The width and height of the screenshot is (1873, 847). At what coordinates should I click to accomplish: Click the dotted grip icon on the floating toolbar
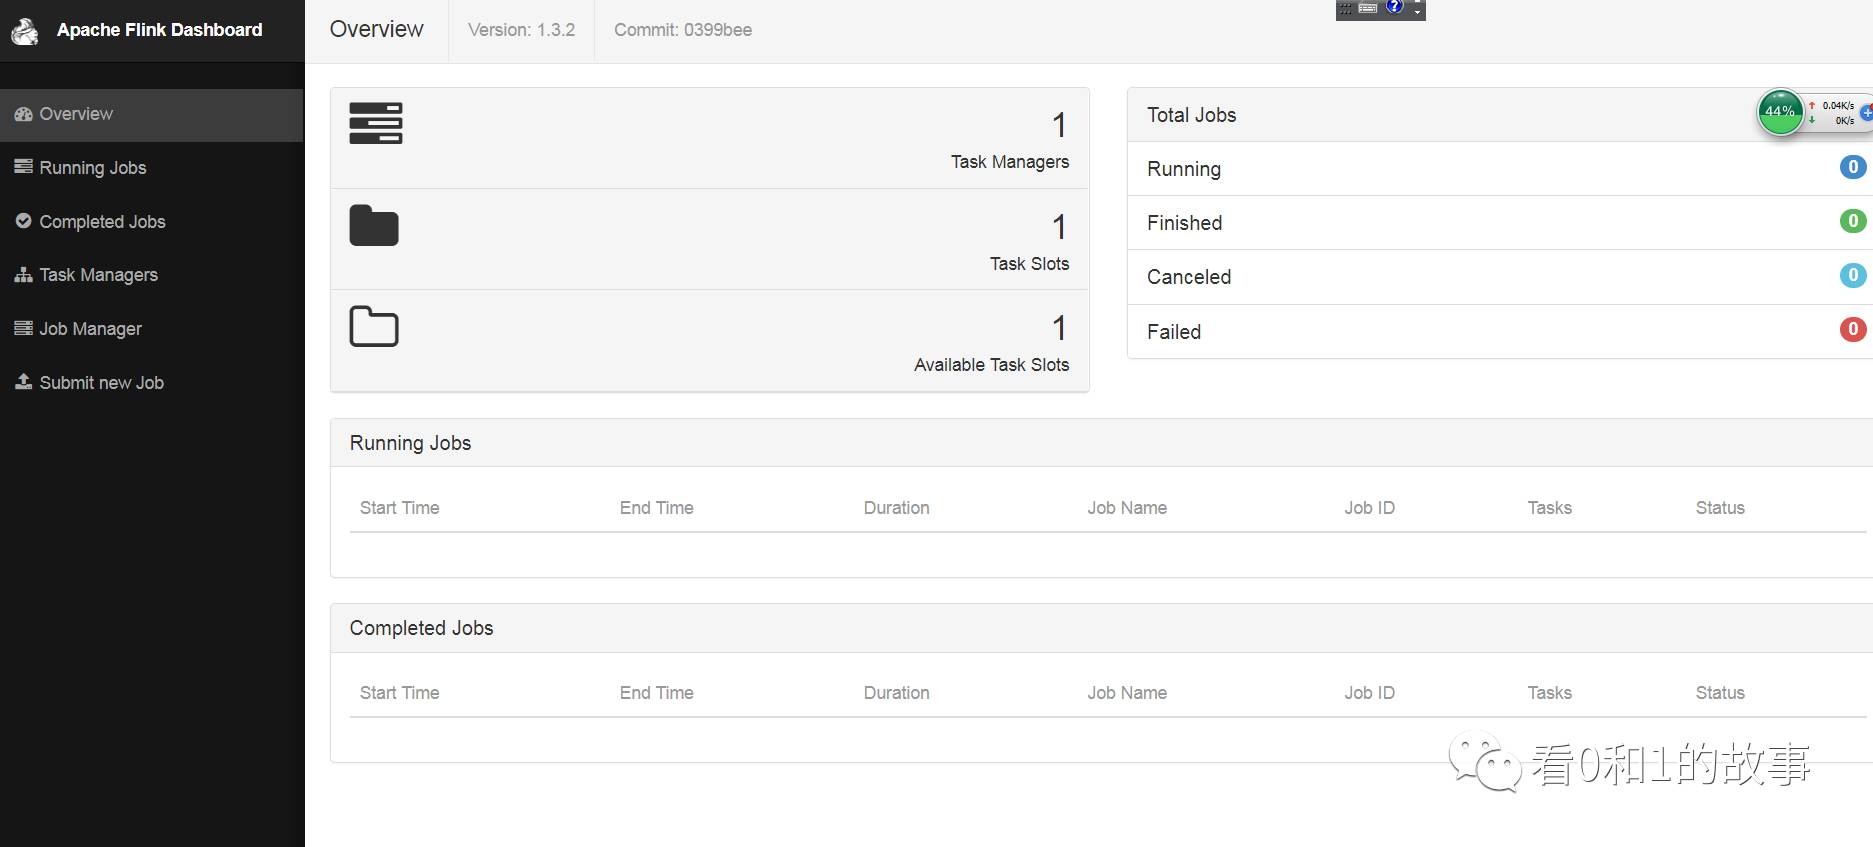[x=1346, y=8]
